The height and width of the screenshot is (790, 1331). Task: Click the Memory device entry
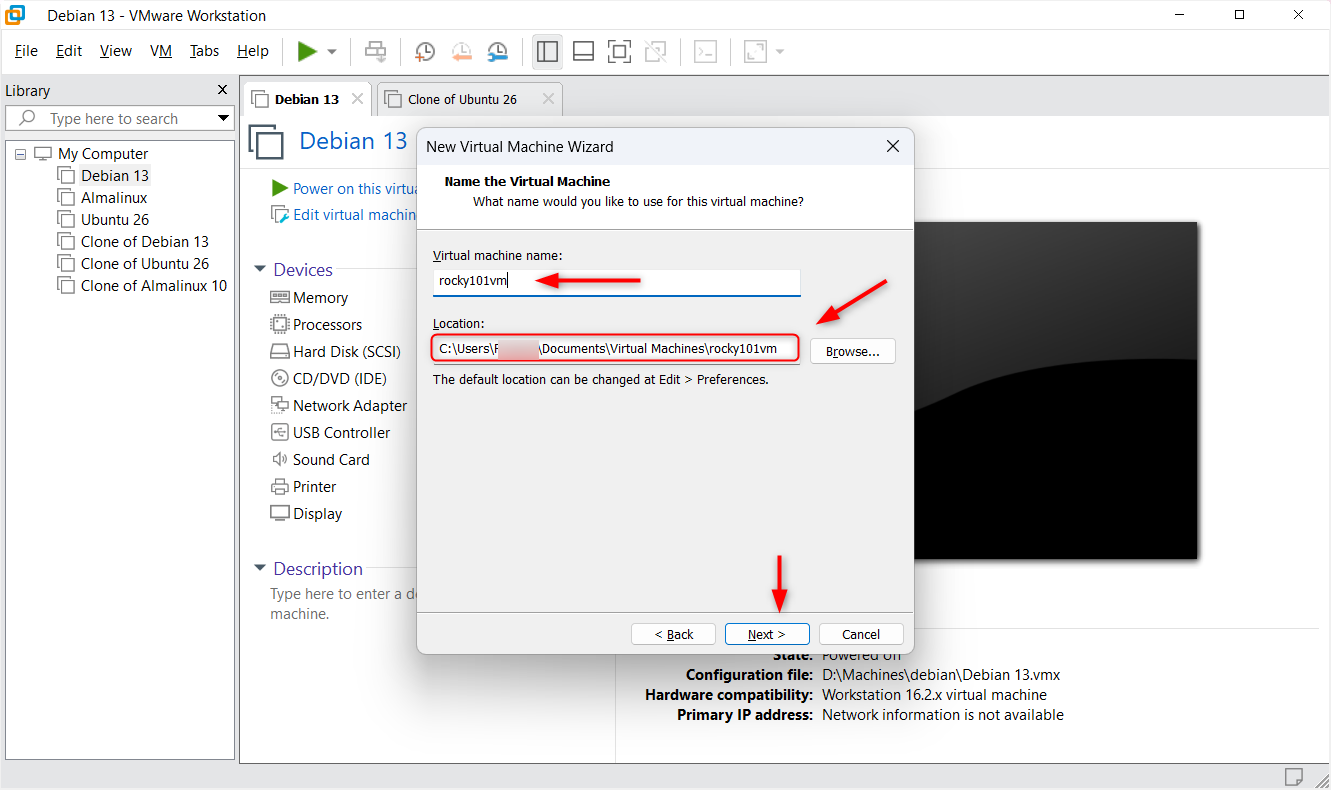pyautogui.click(x=309, y=298)
